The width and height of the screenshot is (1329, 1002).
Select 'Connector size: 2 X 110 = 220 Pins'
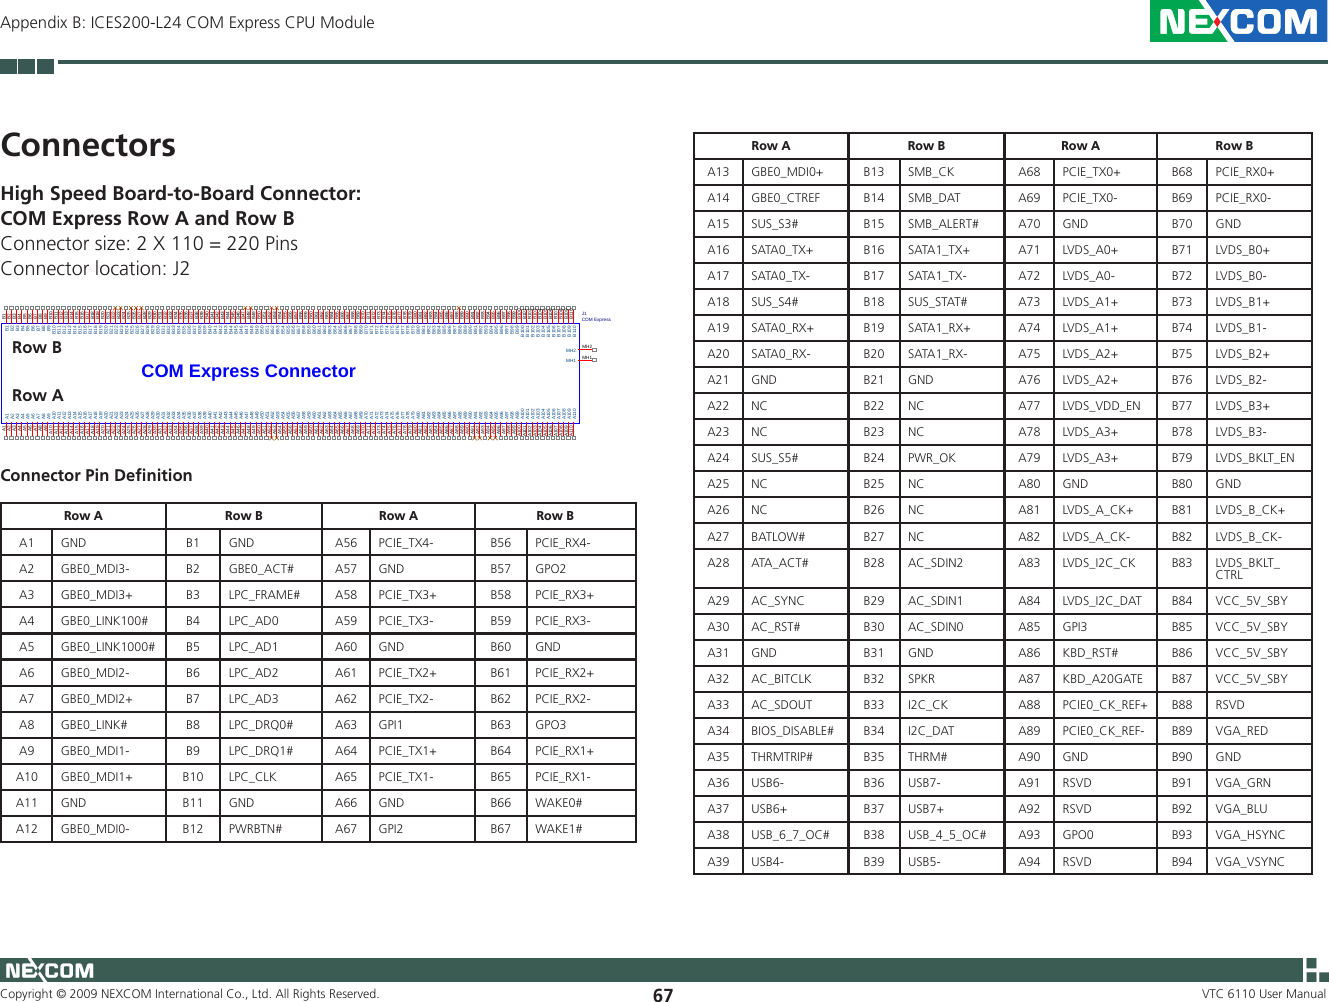149,243
